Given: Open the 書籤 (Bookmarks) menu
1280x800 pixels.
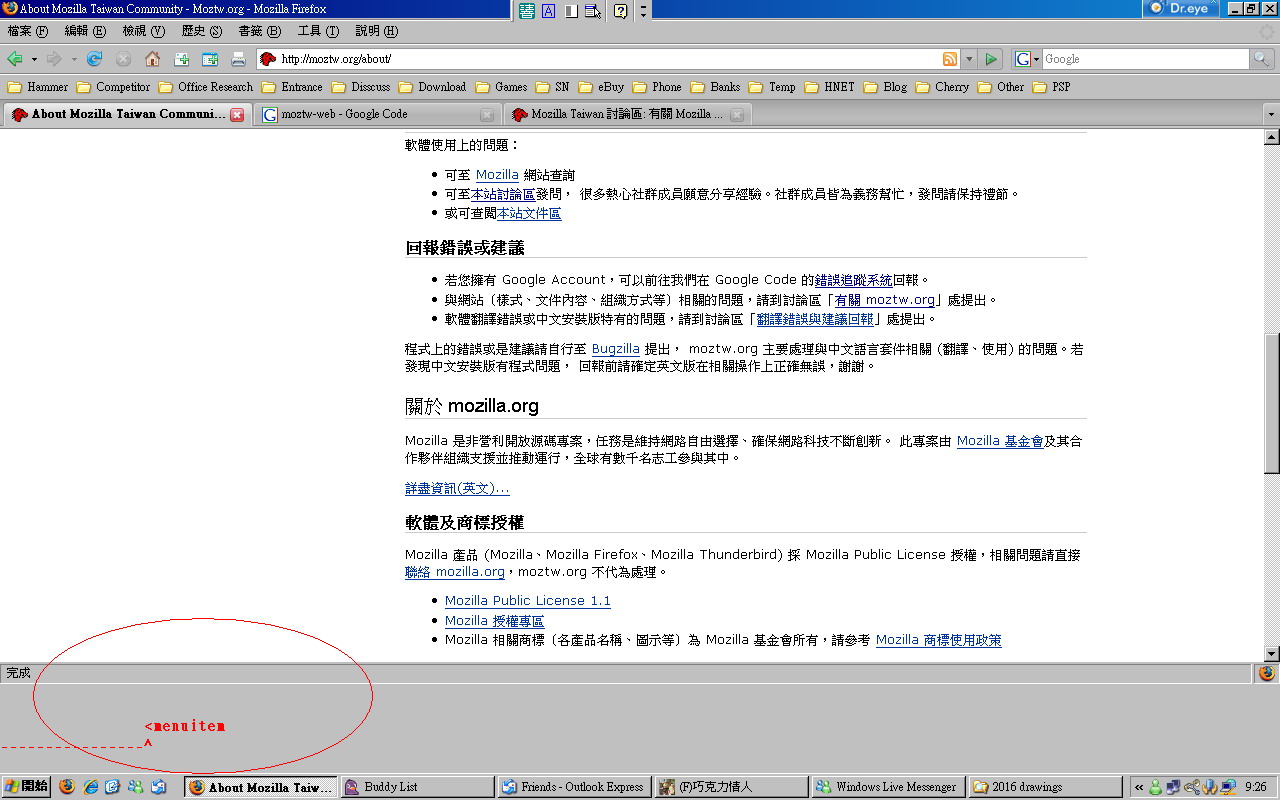Looking at the screenshot, I should pos(258,31).
